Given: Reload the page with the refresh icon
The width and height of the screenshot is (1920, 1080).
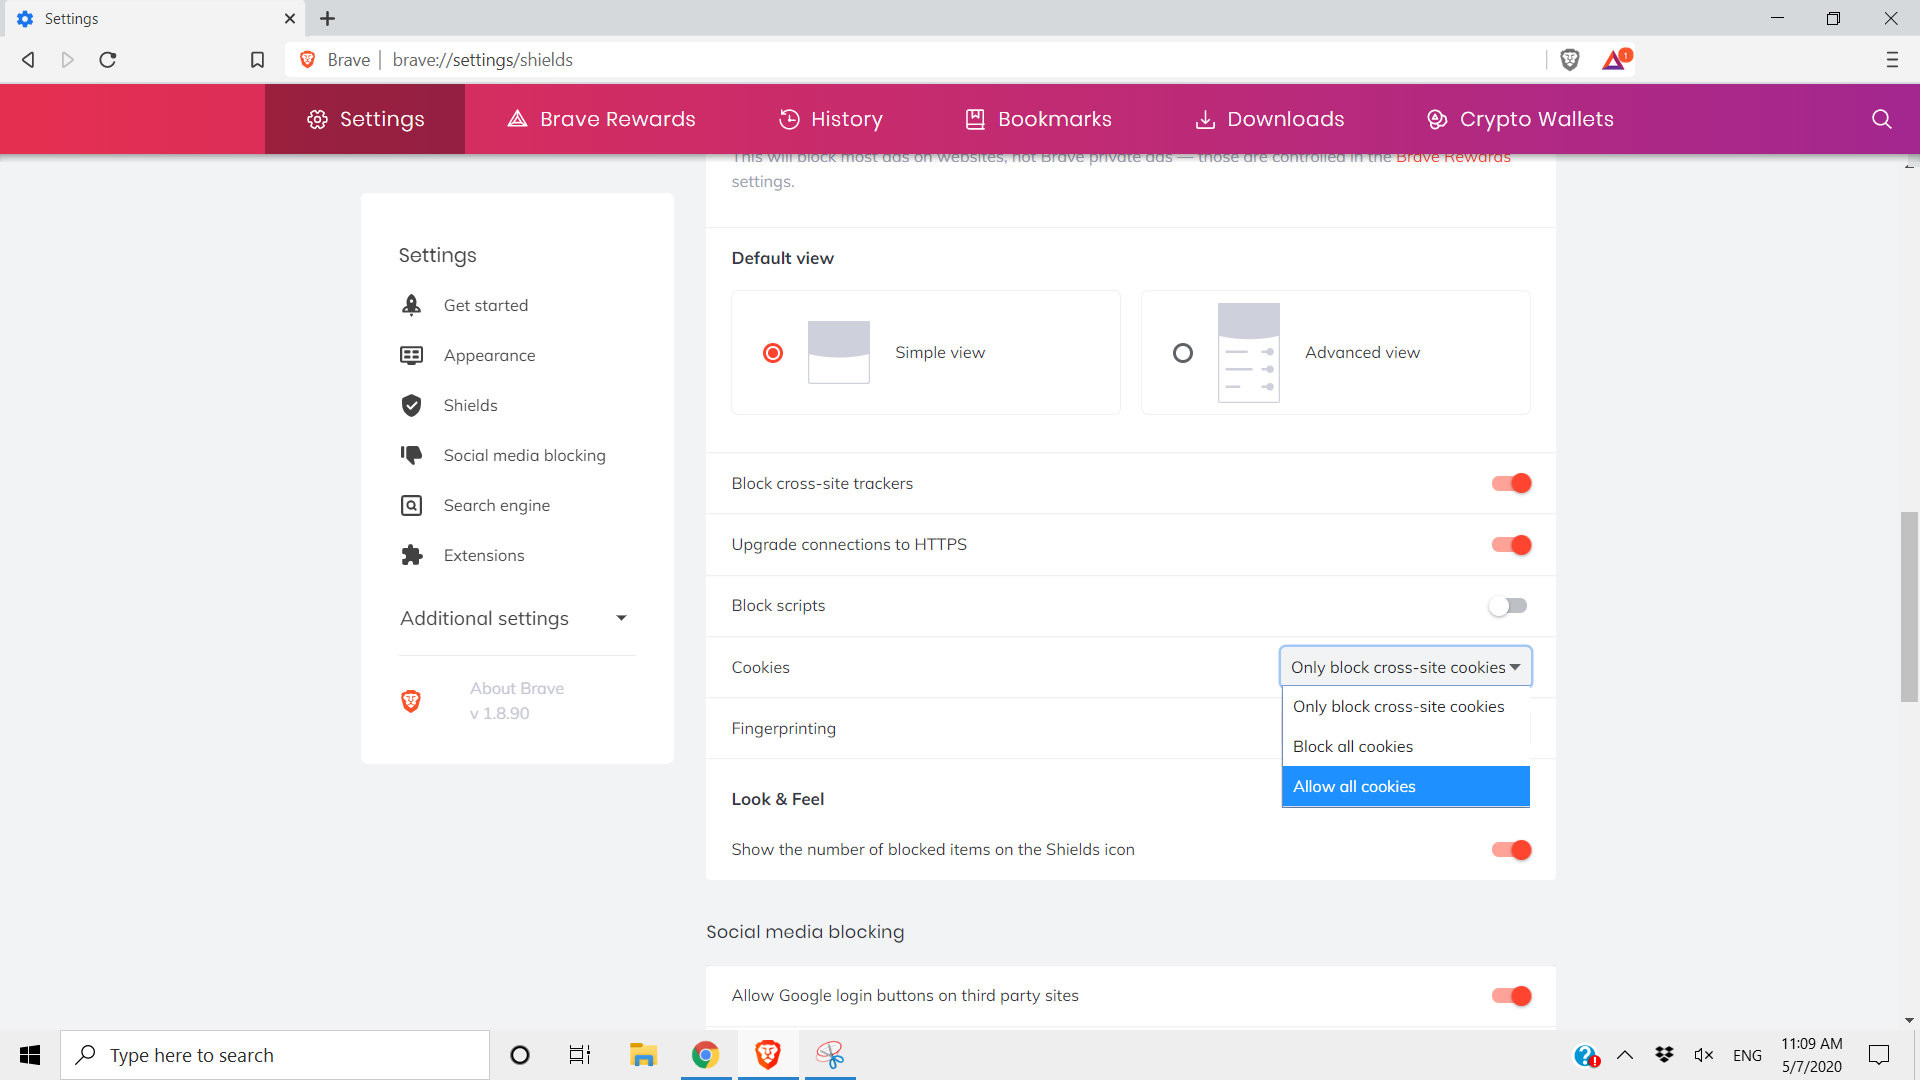Looking at the screenshot, I should [x=108, y=60].
